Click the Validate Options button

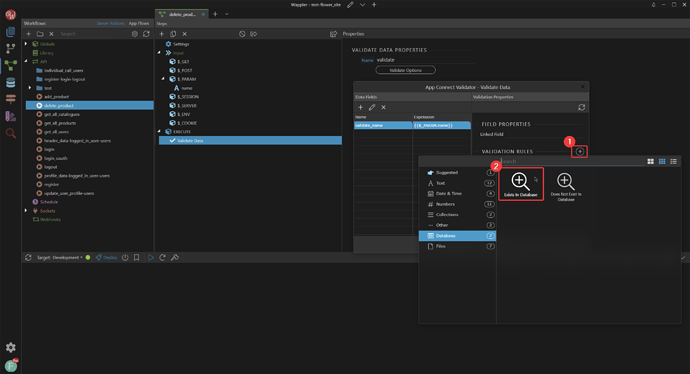click(x=405, y=70)
